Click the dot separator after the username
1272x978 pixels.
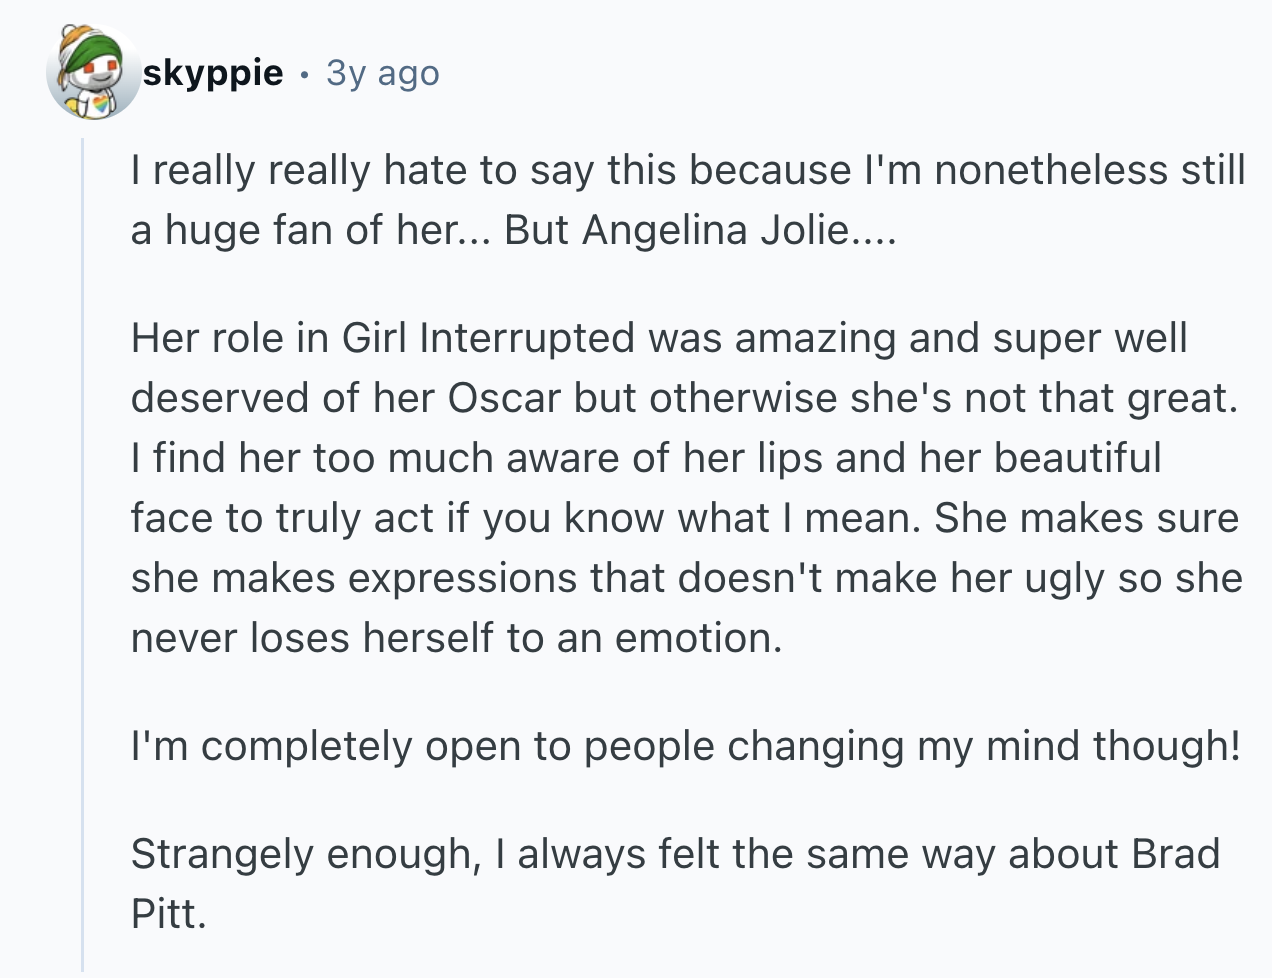tap(304, 74)
